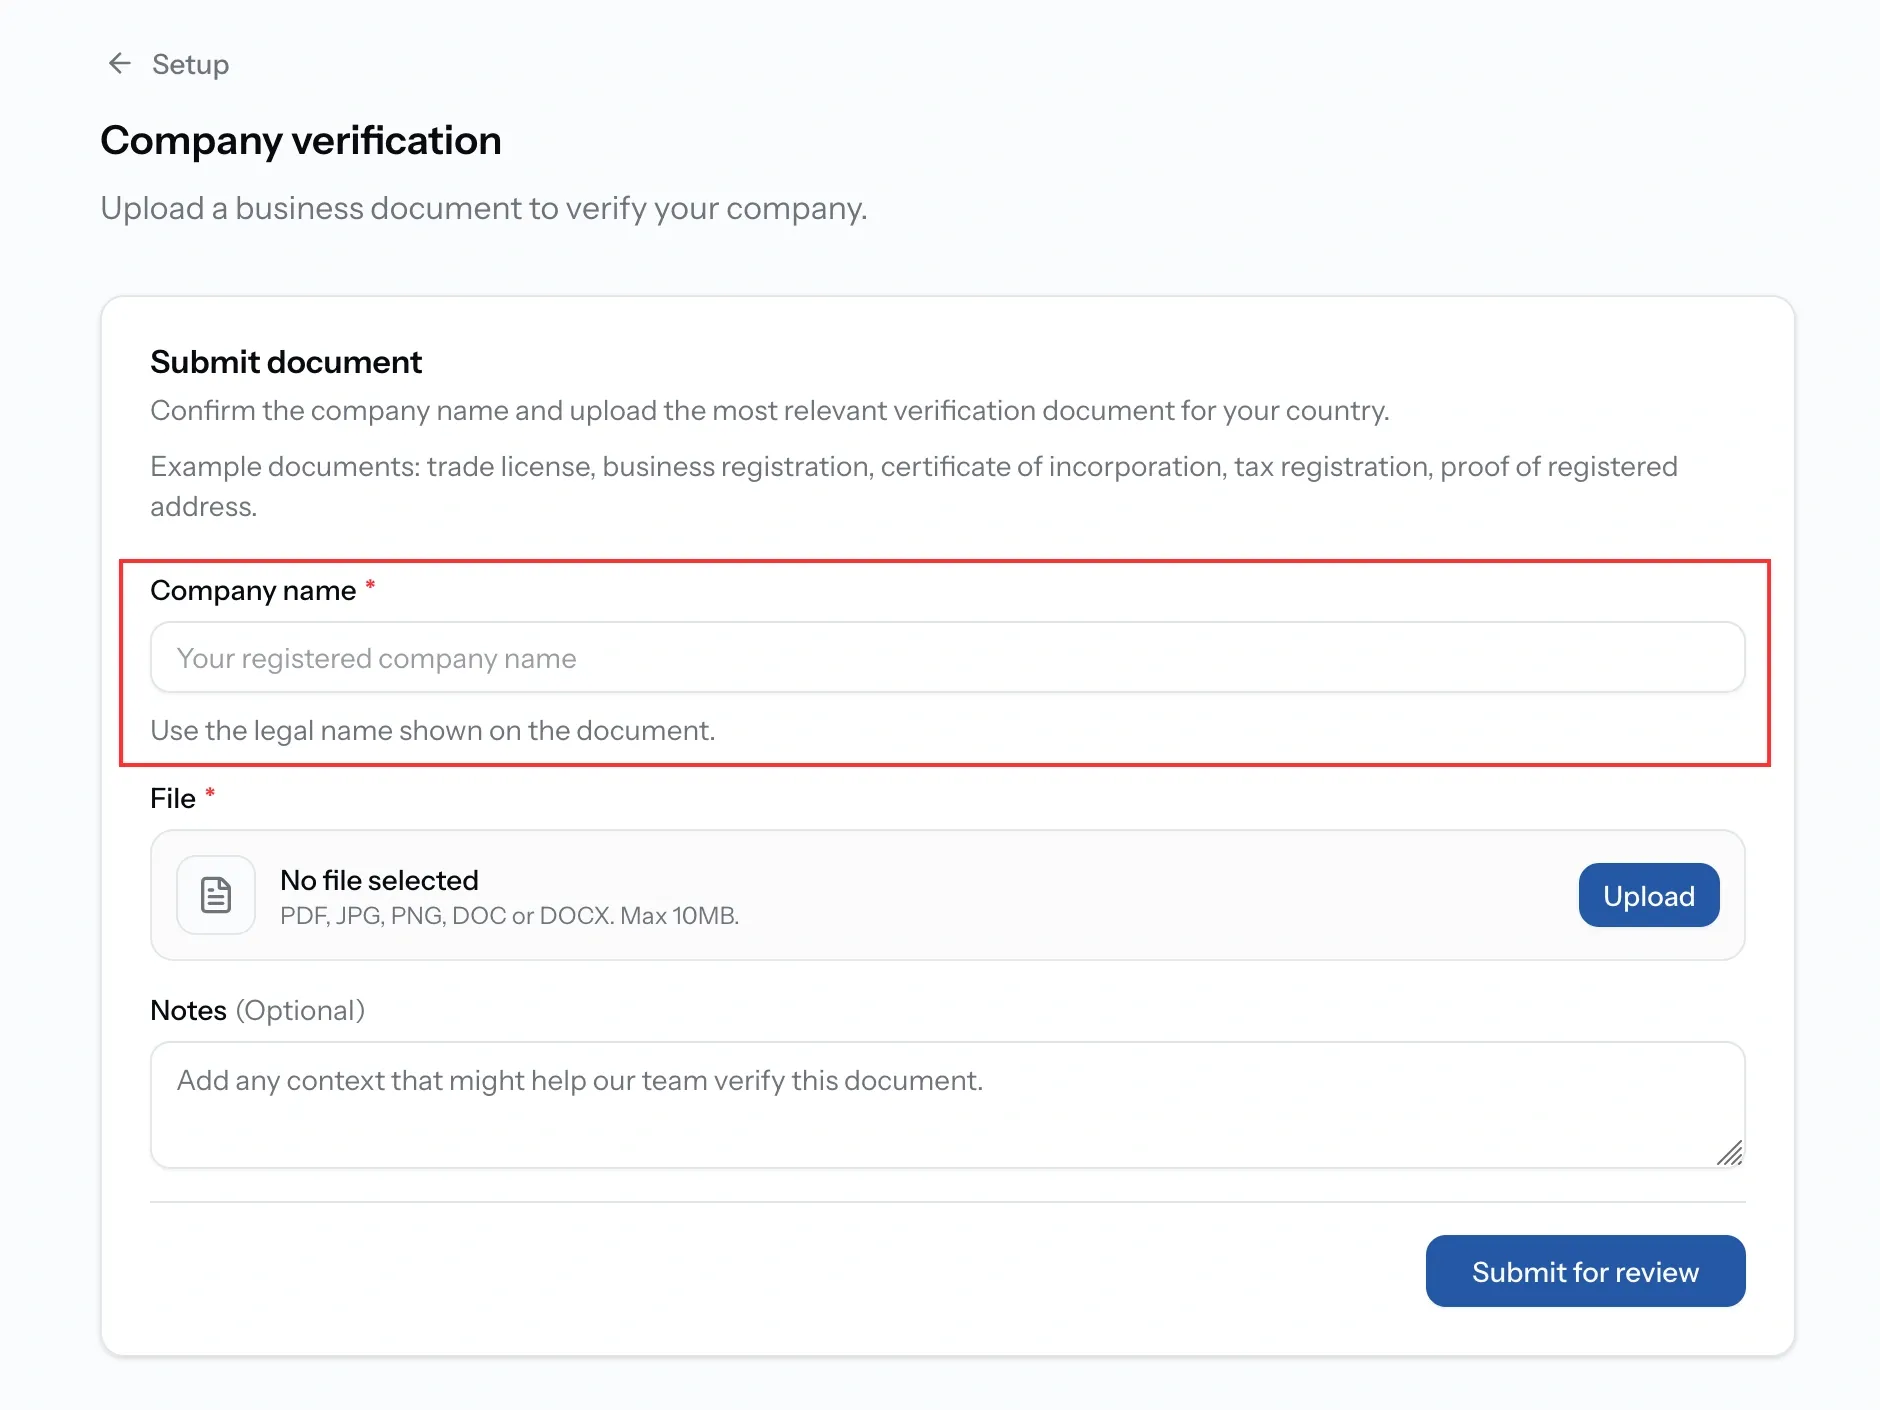Click 'Use the legal name shown' hint

point(432,730)
